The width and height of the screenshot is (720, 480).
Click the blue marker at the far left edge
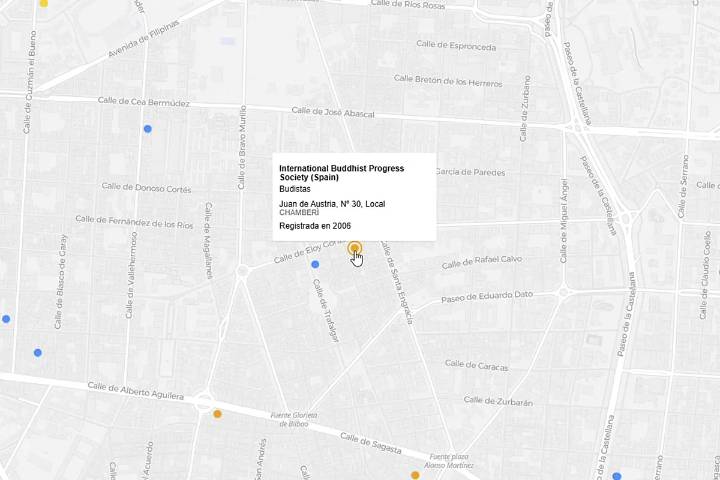tap(6, 319)
